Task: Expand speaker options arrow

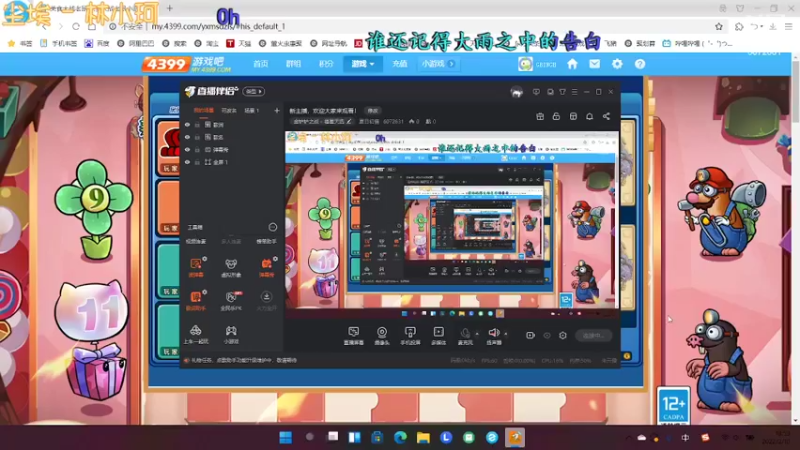Action: 506,334
